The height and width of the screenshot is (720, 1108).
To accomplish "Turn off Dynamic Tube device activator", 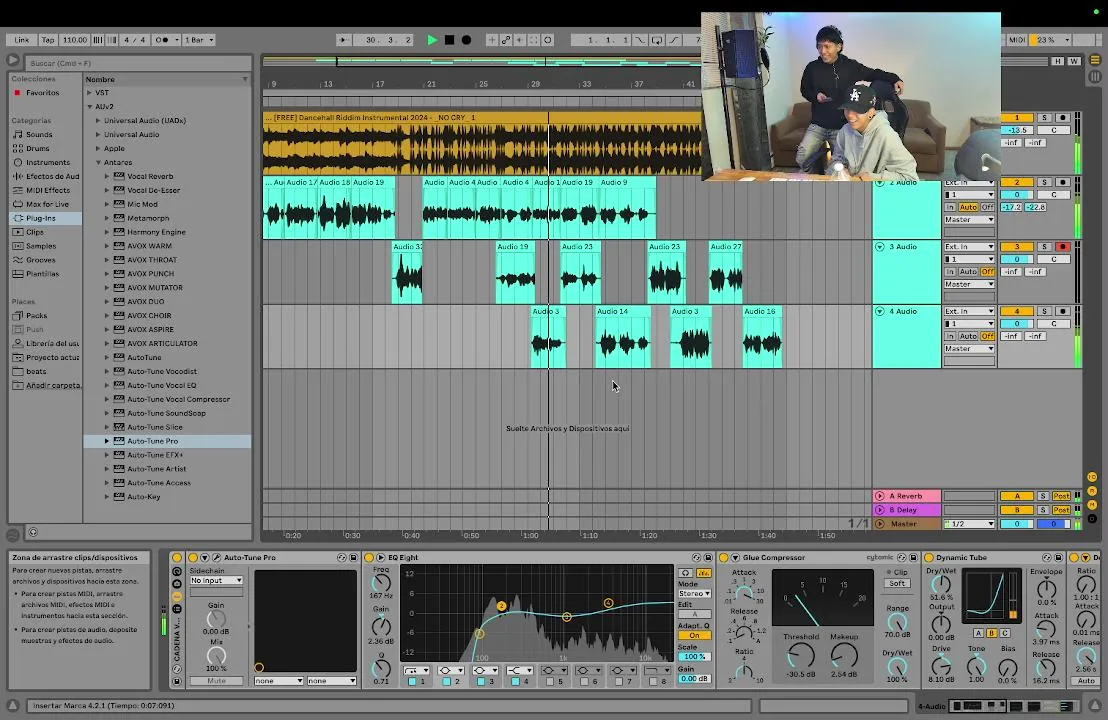I will click(929, 557).
